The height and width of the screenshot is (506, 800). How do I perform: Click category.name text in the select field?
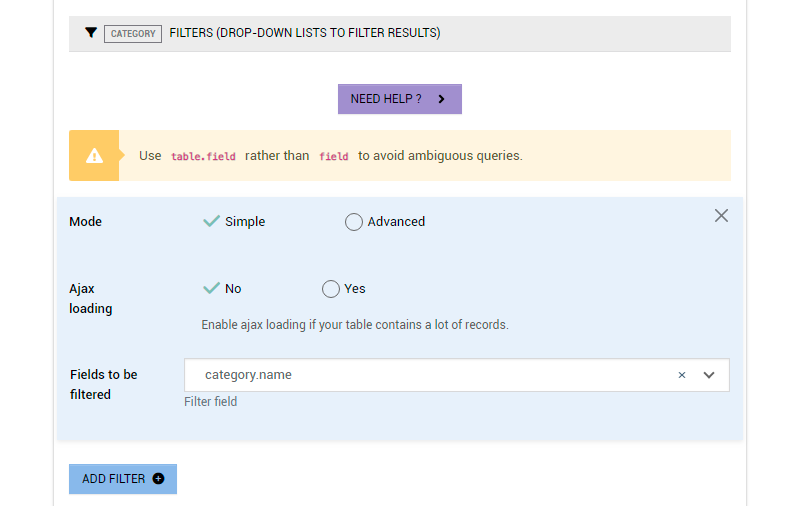(x=248, y=375)
